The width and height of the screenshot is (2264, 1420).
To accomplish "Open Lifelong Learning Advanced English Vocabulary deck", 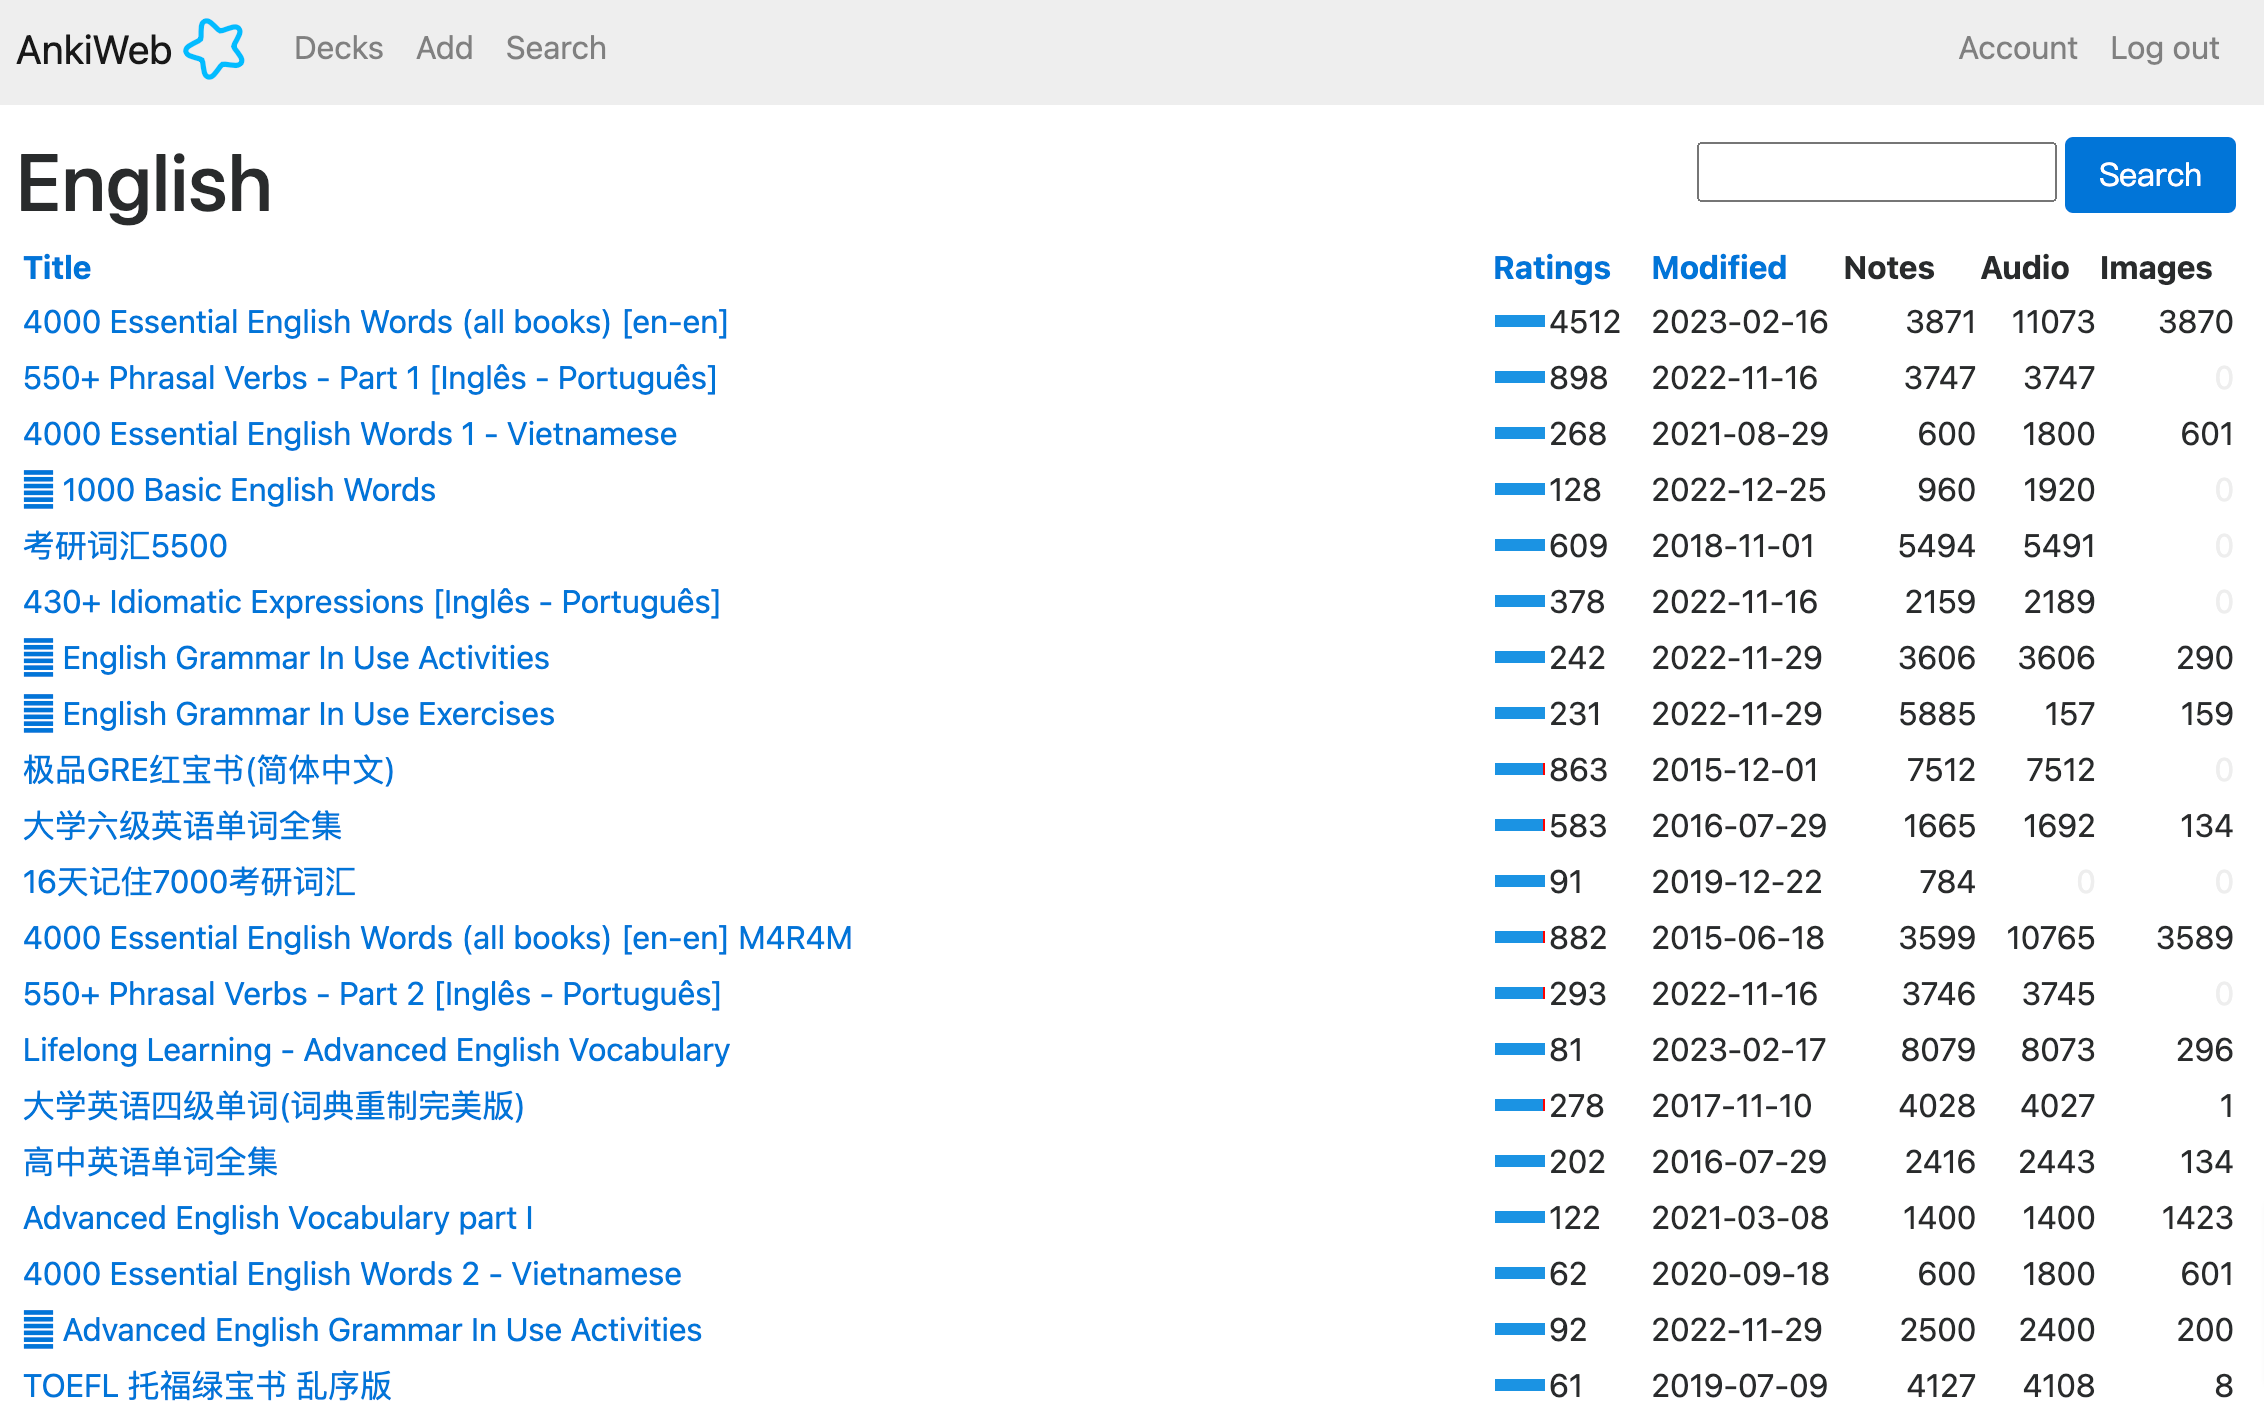I will (x=377, y=1050).
